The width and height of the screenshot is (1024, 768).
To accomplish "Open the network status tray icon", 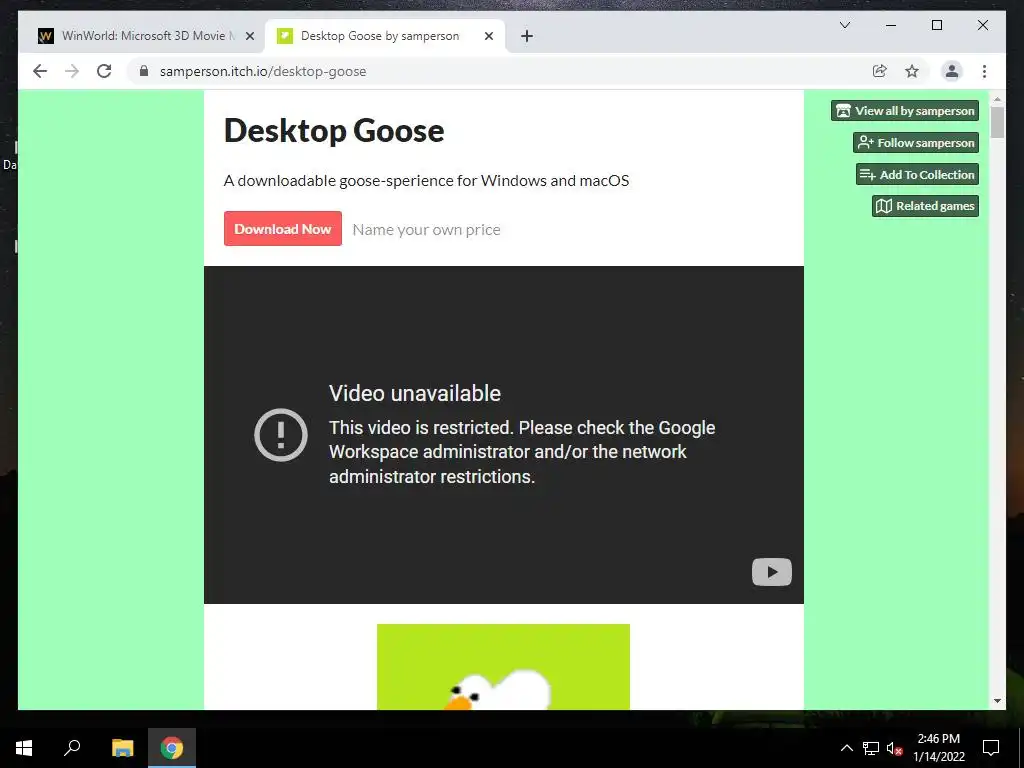I will (871, 748).
